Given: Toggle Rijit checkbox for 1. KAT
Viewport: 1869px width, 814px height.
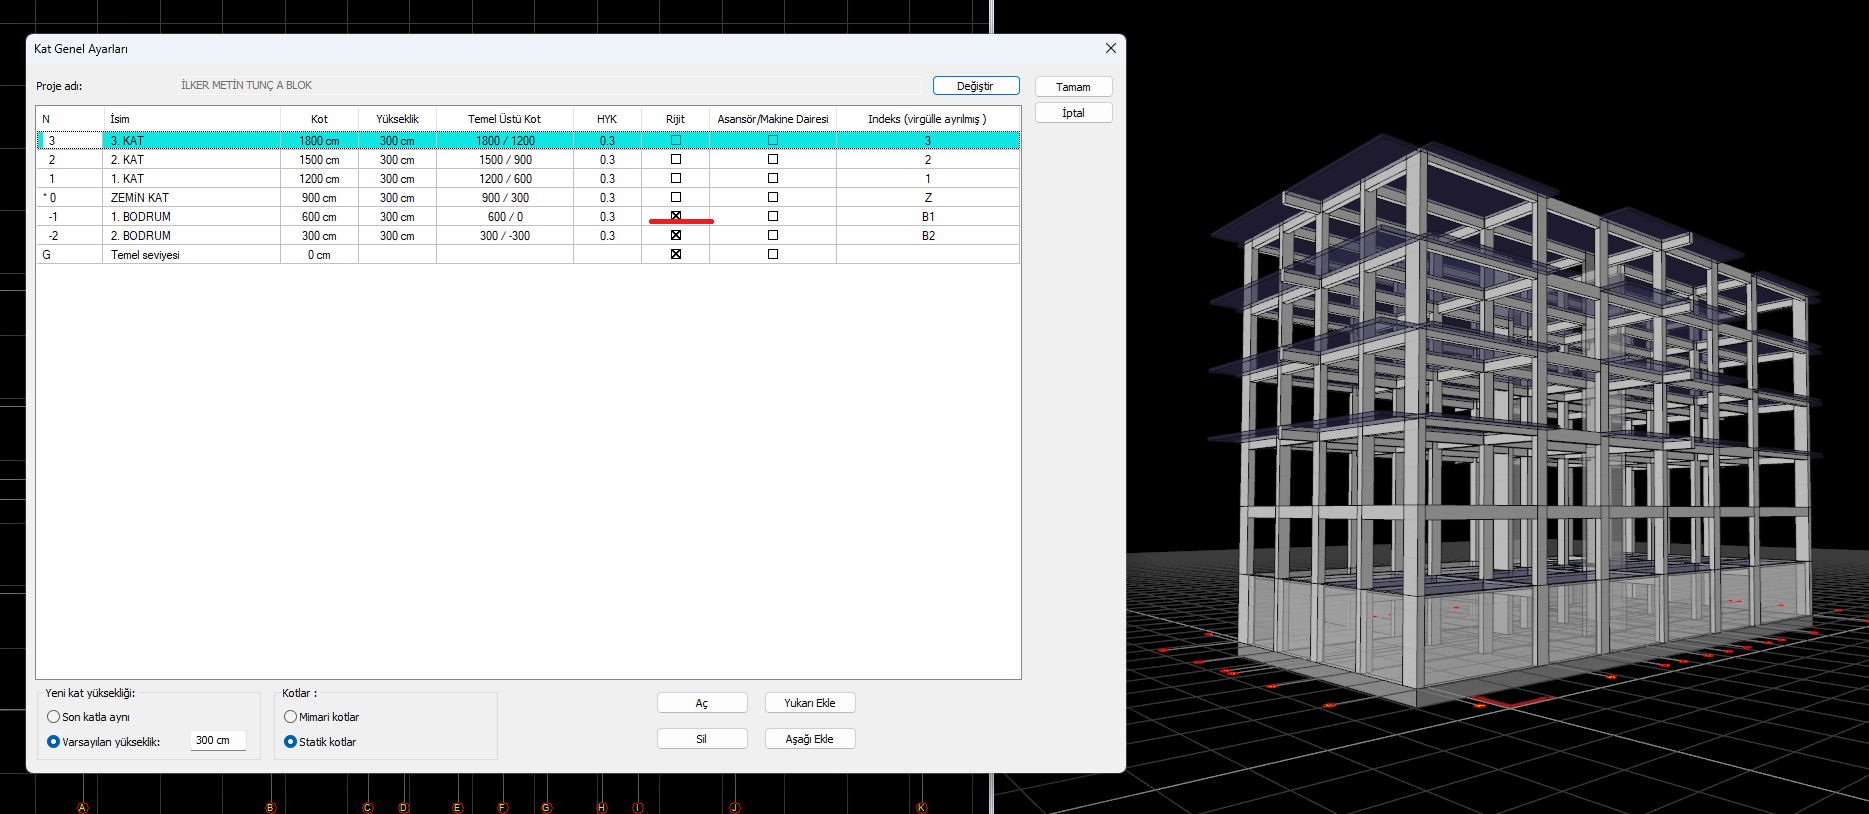Looking at the screenshot, I should coord(676,178).
